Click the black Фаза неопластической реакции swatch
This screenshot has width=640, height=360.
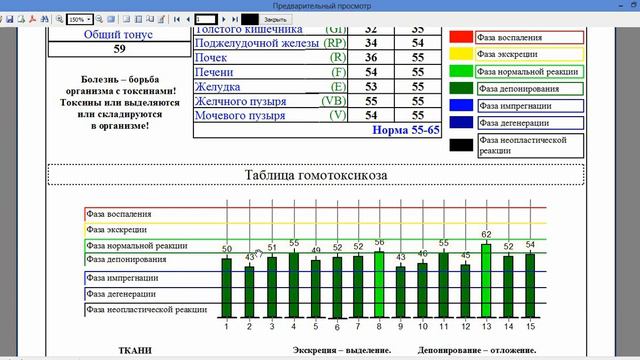click(461, 145)
